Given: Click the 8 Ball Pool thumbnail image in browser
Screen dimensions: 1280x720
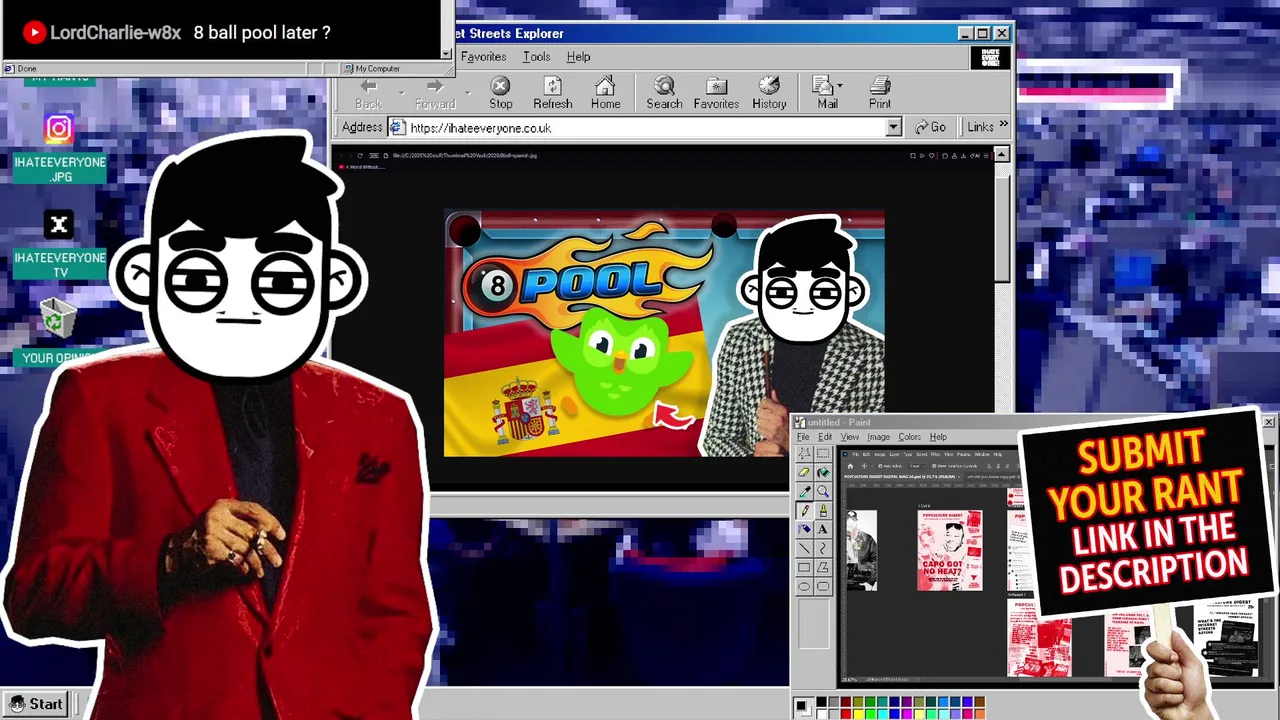Looking at the screenshot, I should tap(664, 334).
